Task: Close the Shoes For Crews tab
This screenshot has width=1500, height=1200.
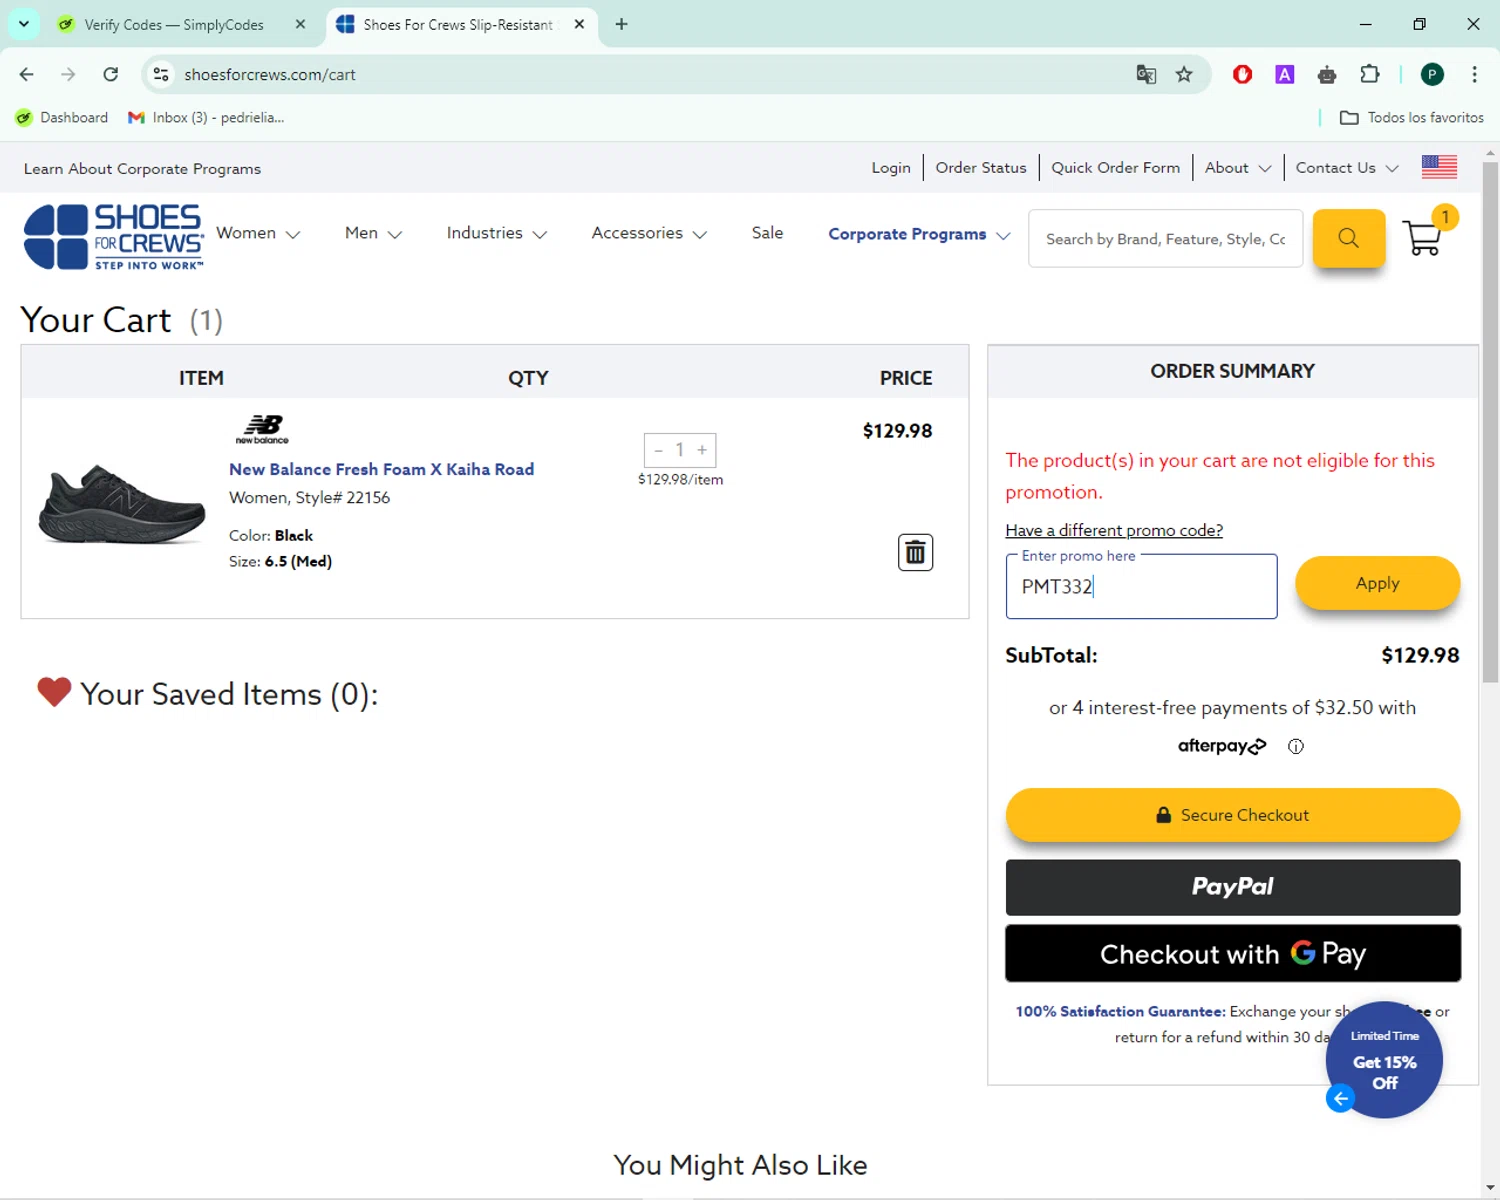Action: point(579,24)
